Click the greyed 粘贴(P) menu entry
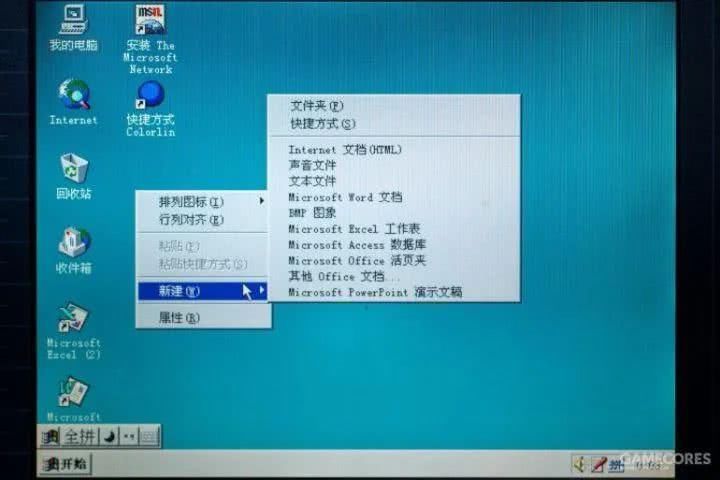The width and height of the screenshot is (720, 480). (x=202, y=246)
